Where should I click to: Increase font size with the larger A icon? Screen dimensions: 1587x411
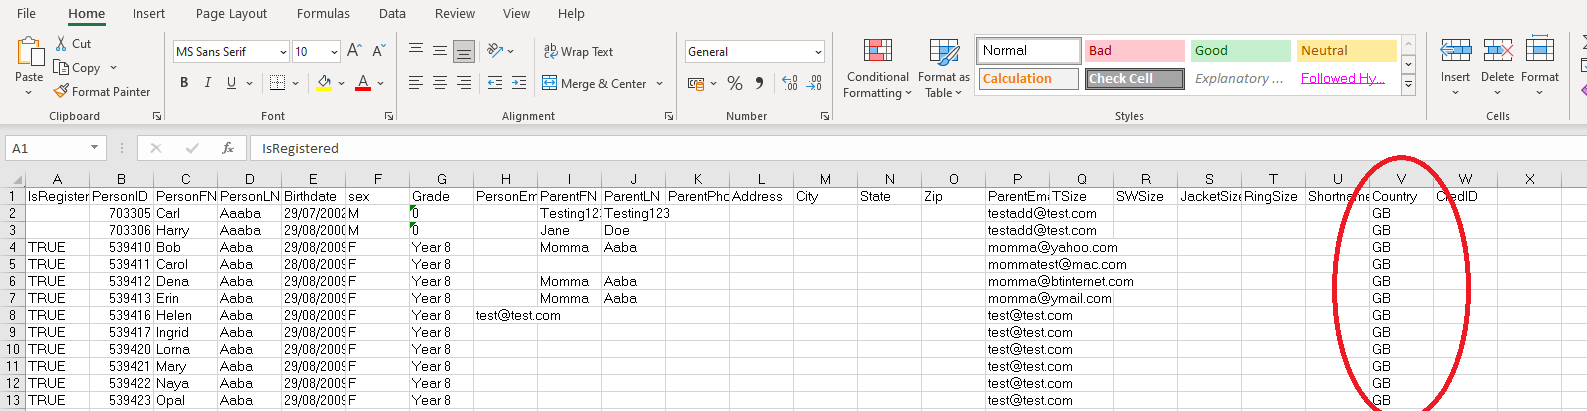pos(354,51)
